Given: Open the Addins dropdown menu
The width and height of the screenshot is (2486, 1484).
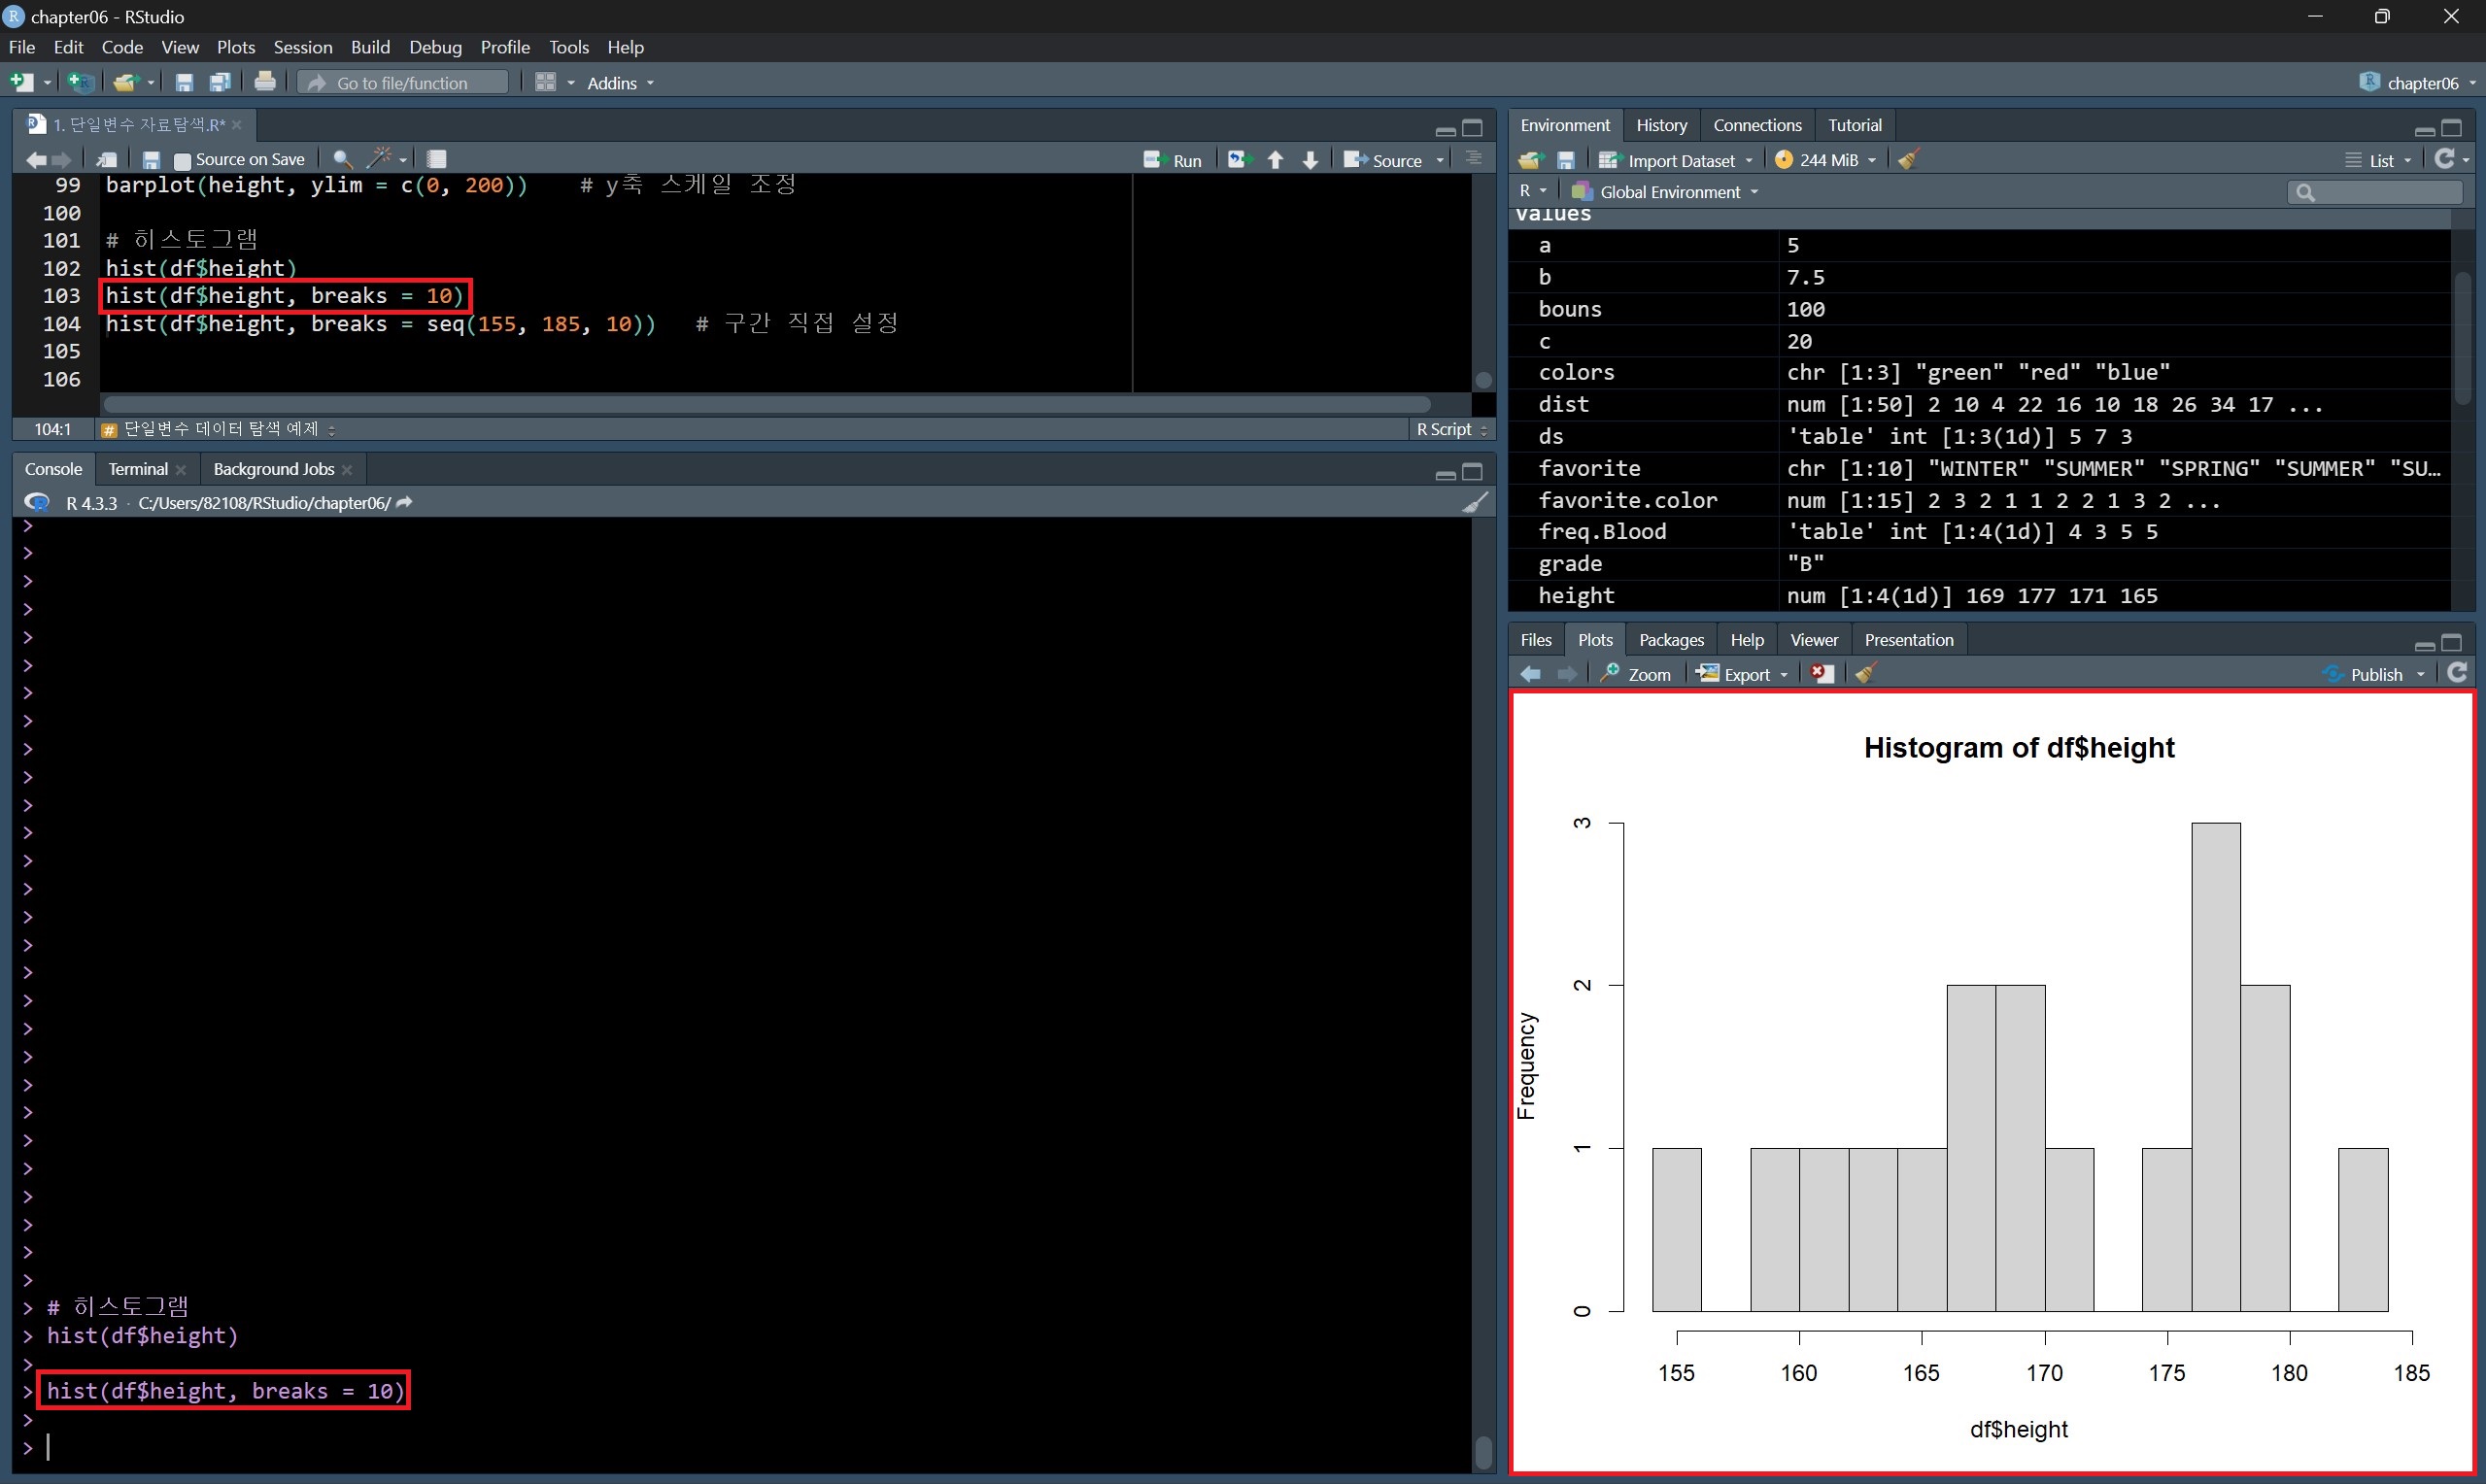Looking at the screenshot, I should pos(620,83).
